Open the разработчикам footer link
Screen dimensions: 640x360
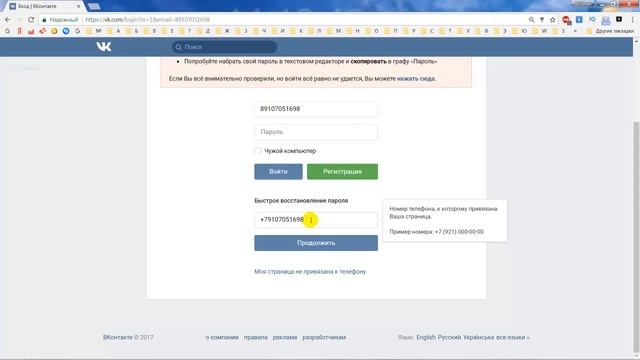pos(324,337)
